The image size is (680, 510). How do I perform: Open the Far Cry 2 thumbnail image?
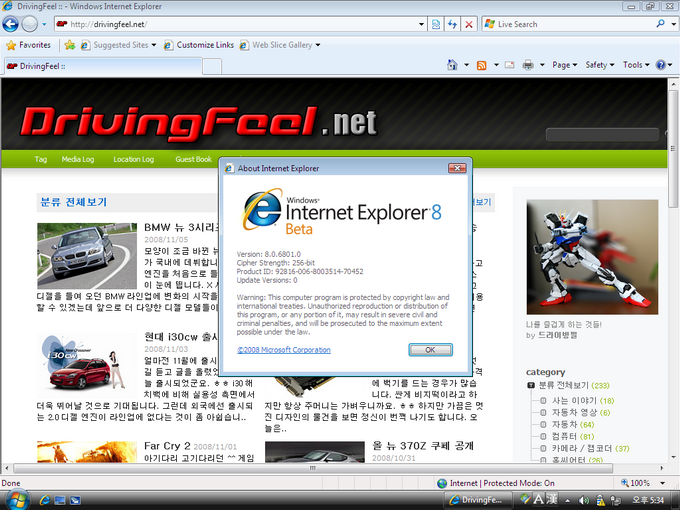[87, 452]
